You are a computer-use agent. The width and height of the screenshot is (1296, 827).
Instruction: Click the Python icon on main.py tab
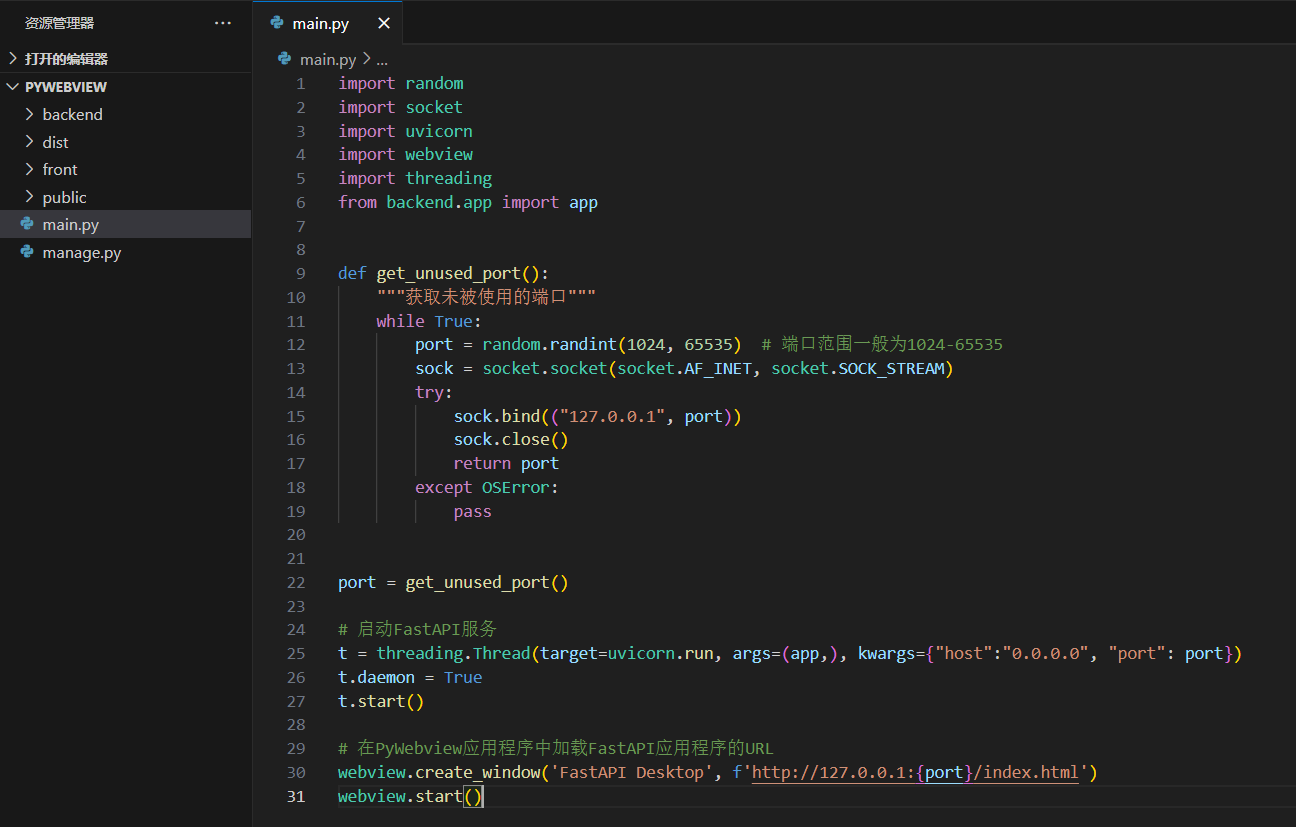(277, 23)
